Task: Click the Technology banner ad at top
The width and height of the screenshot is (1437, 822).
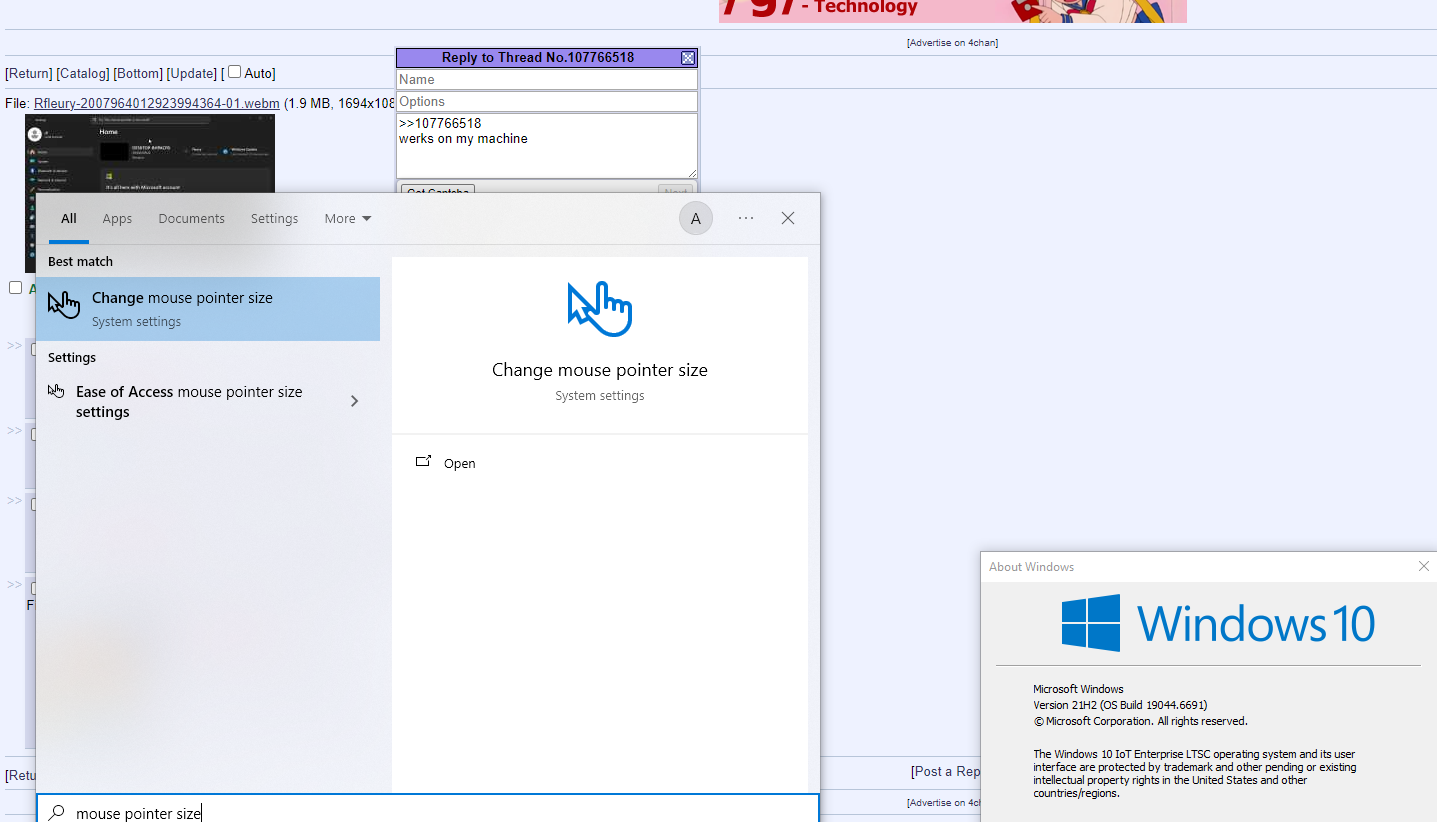Action: click(x=953, y=11)
